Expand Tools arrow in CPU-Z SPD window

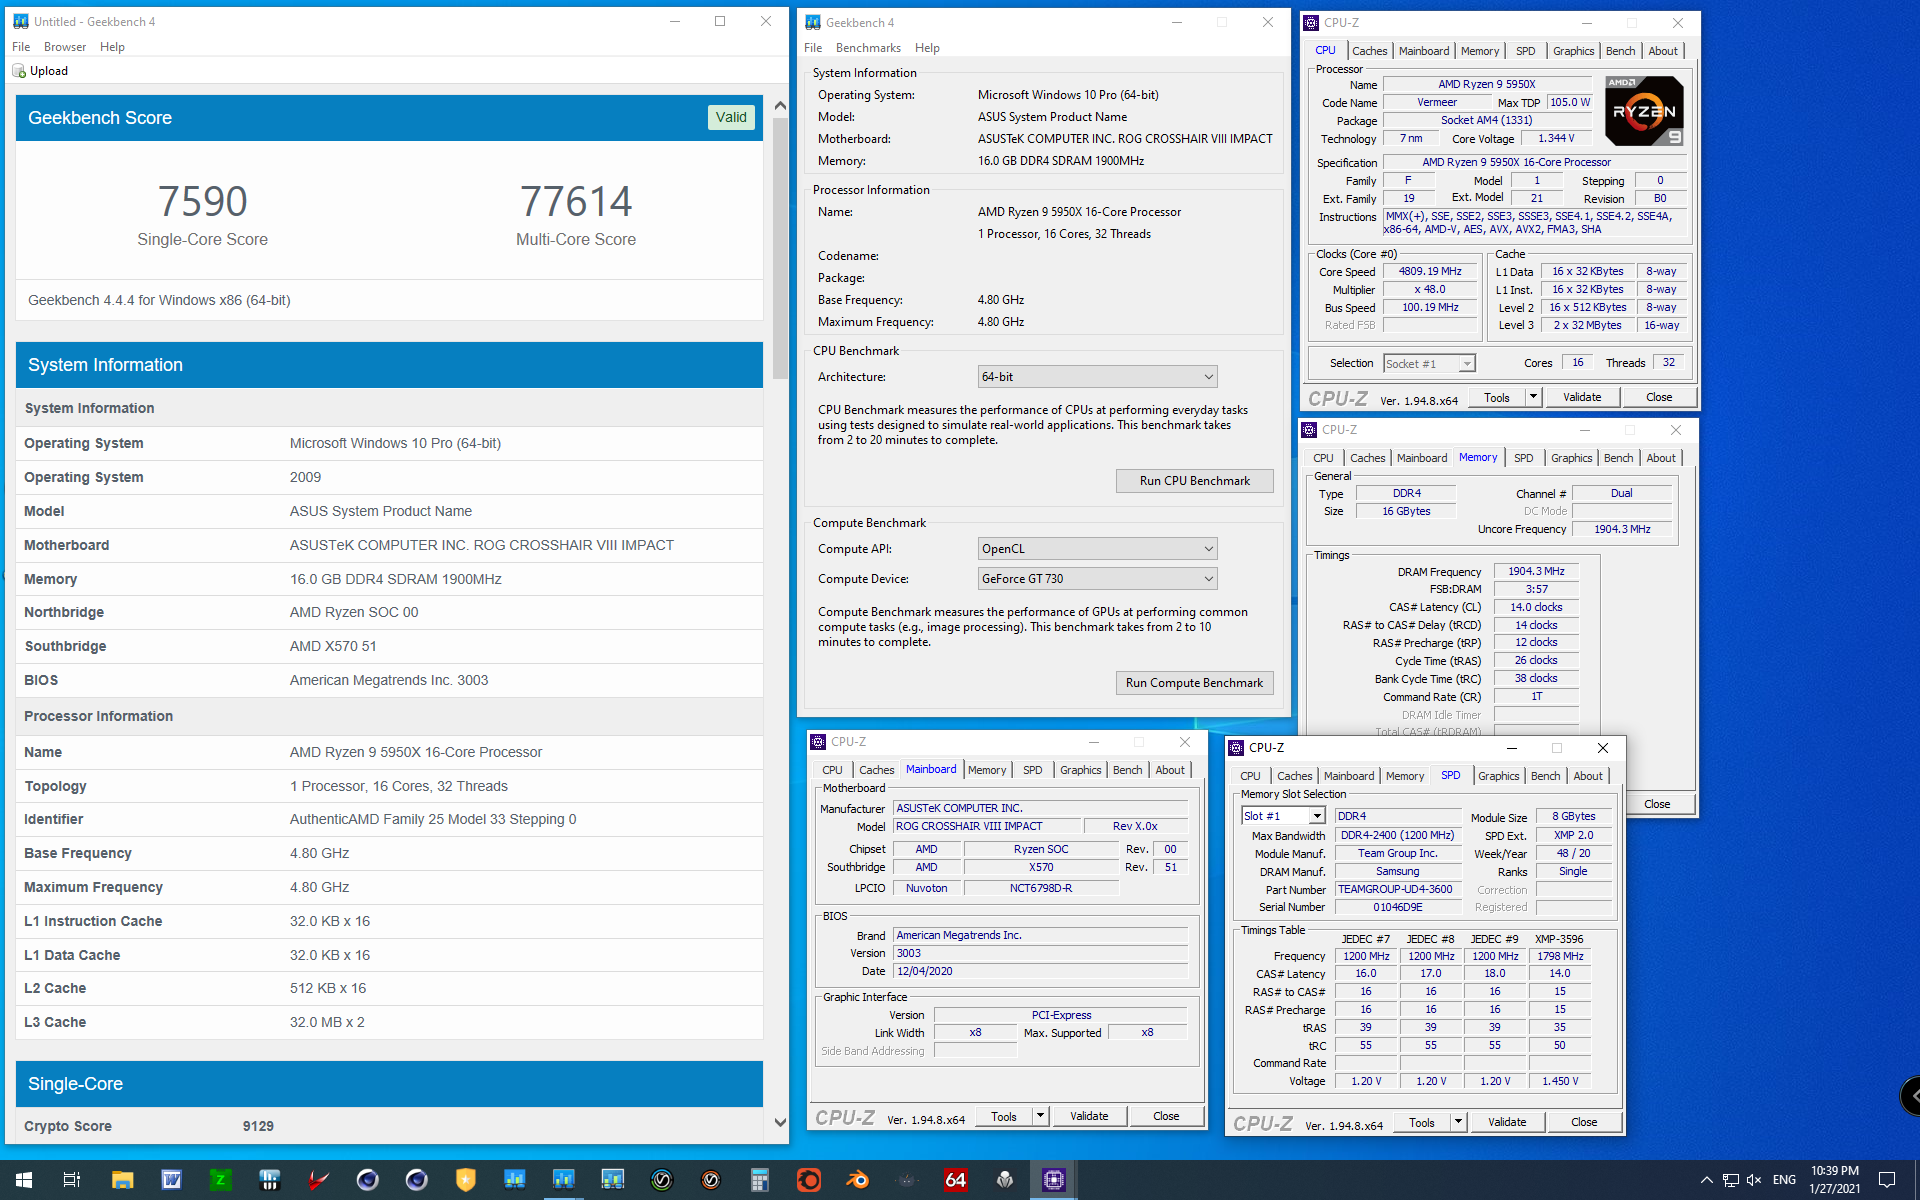1458,1123
